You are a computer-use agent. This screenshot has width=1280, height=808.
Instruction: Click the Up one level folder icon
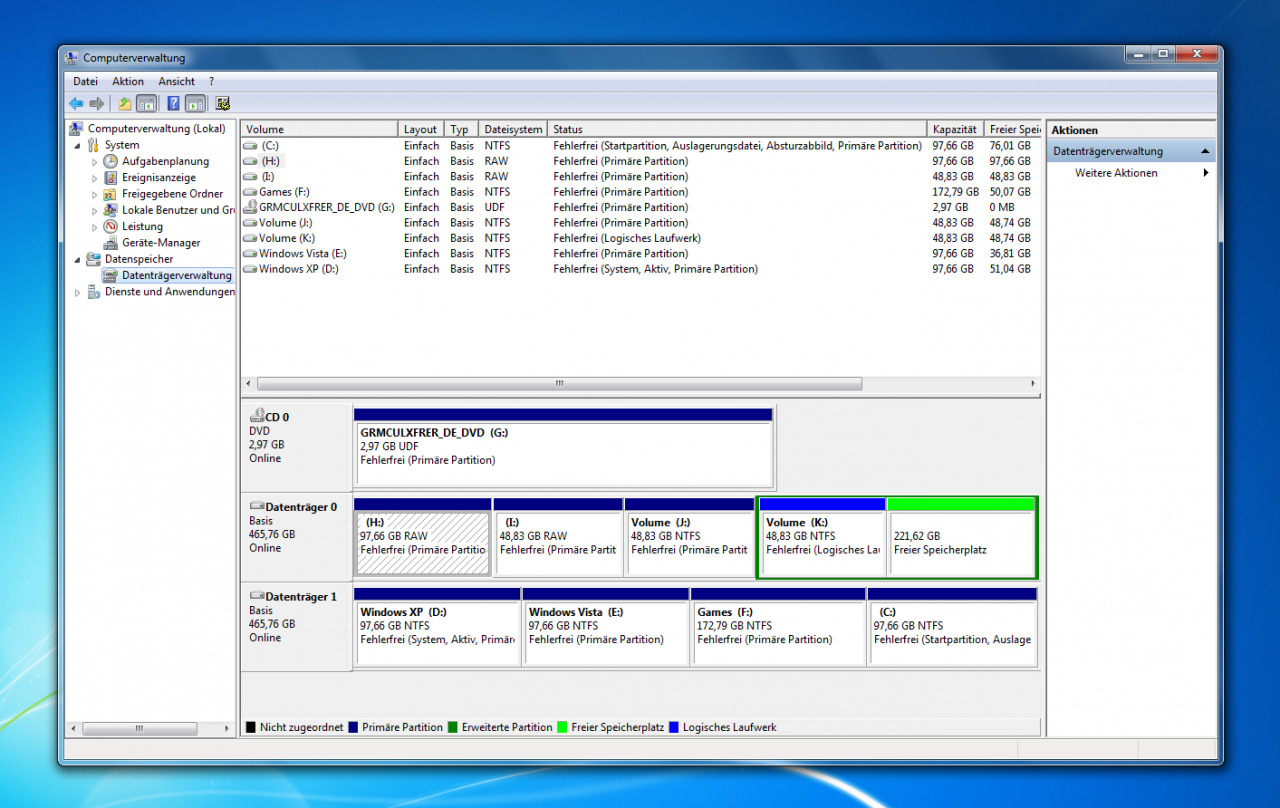(125, 103)
